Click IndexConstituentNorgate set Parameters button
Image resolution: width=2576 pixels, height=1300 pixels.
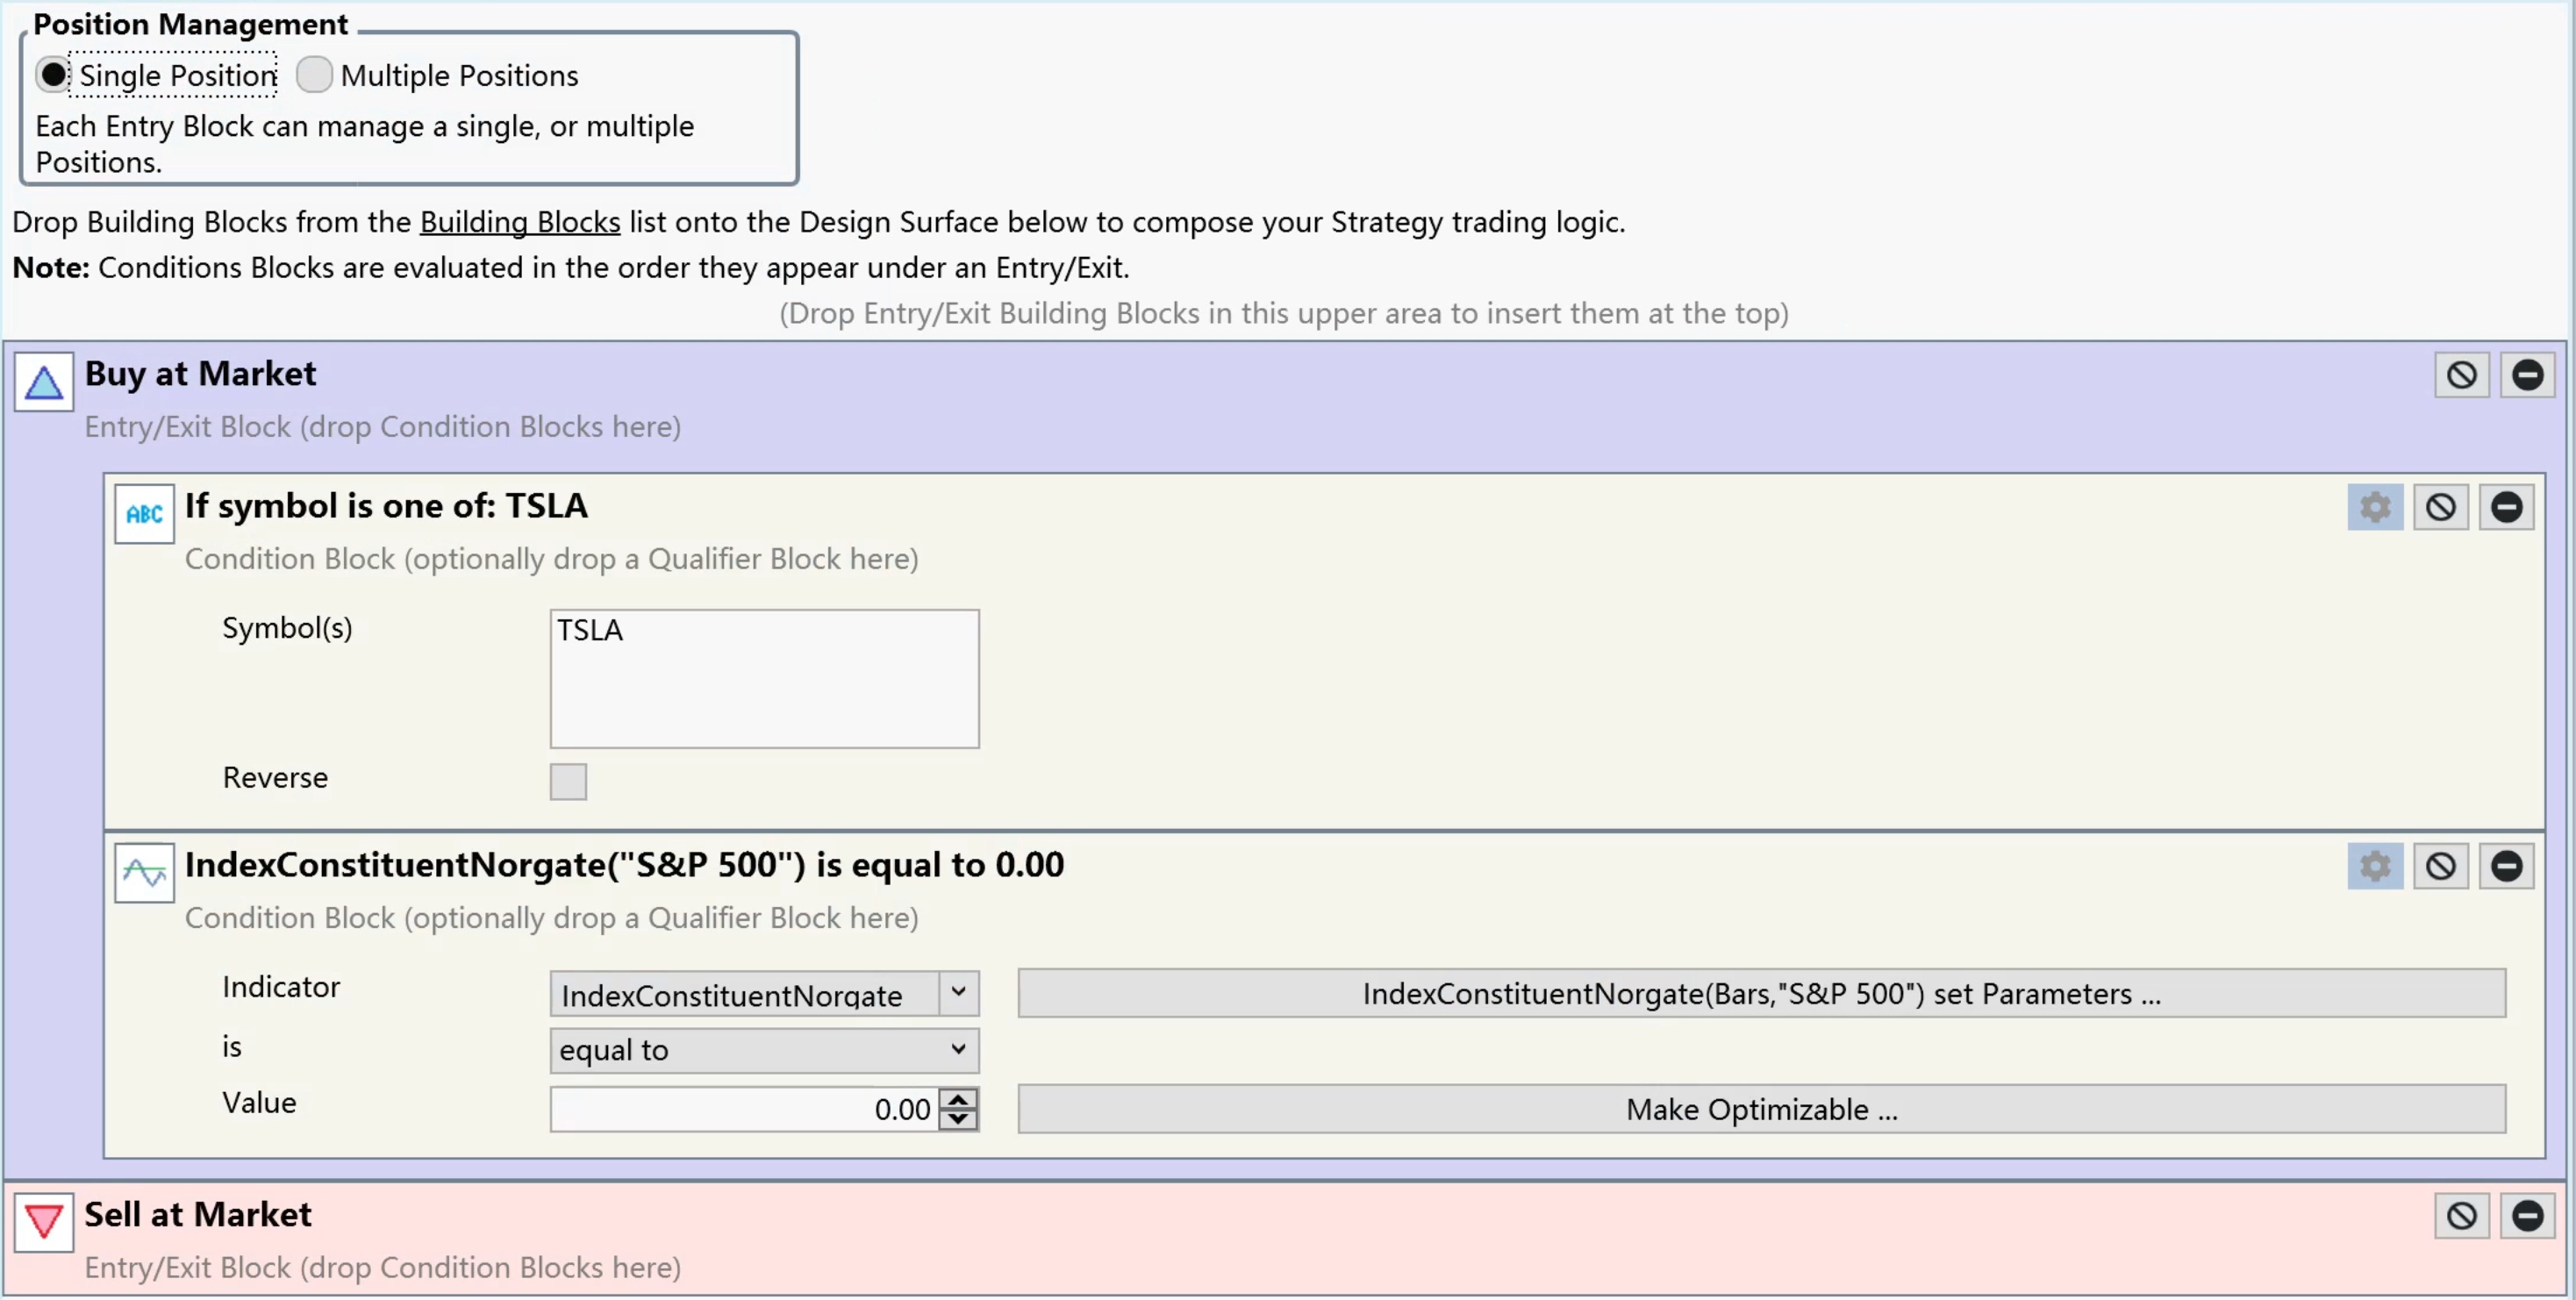coord(1761,993)
